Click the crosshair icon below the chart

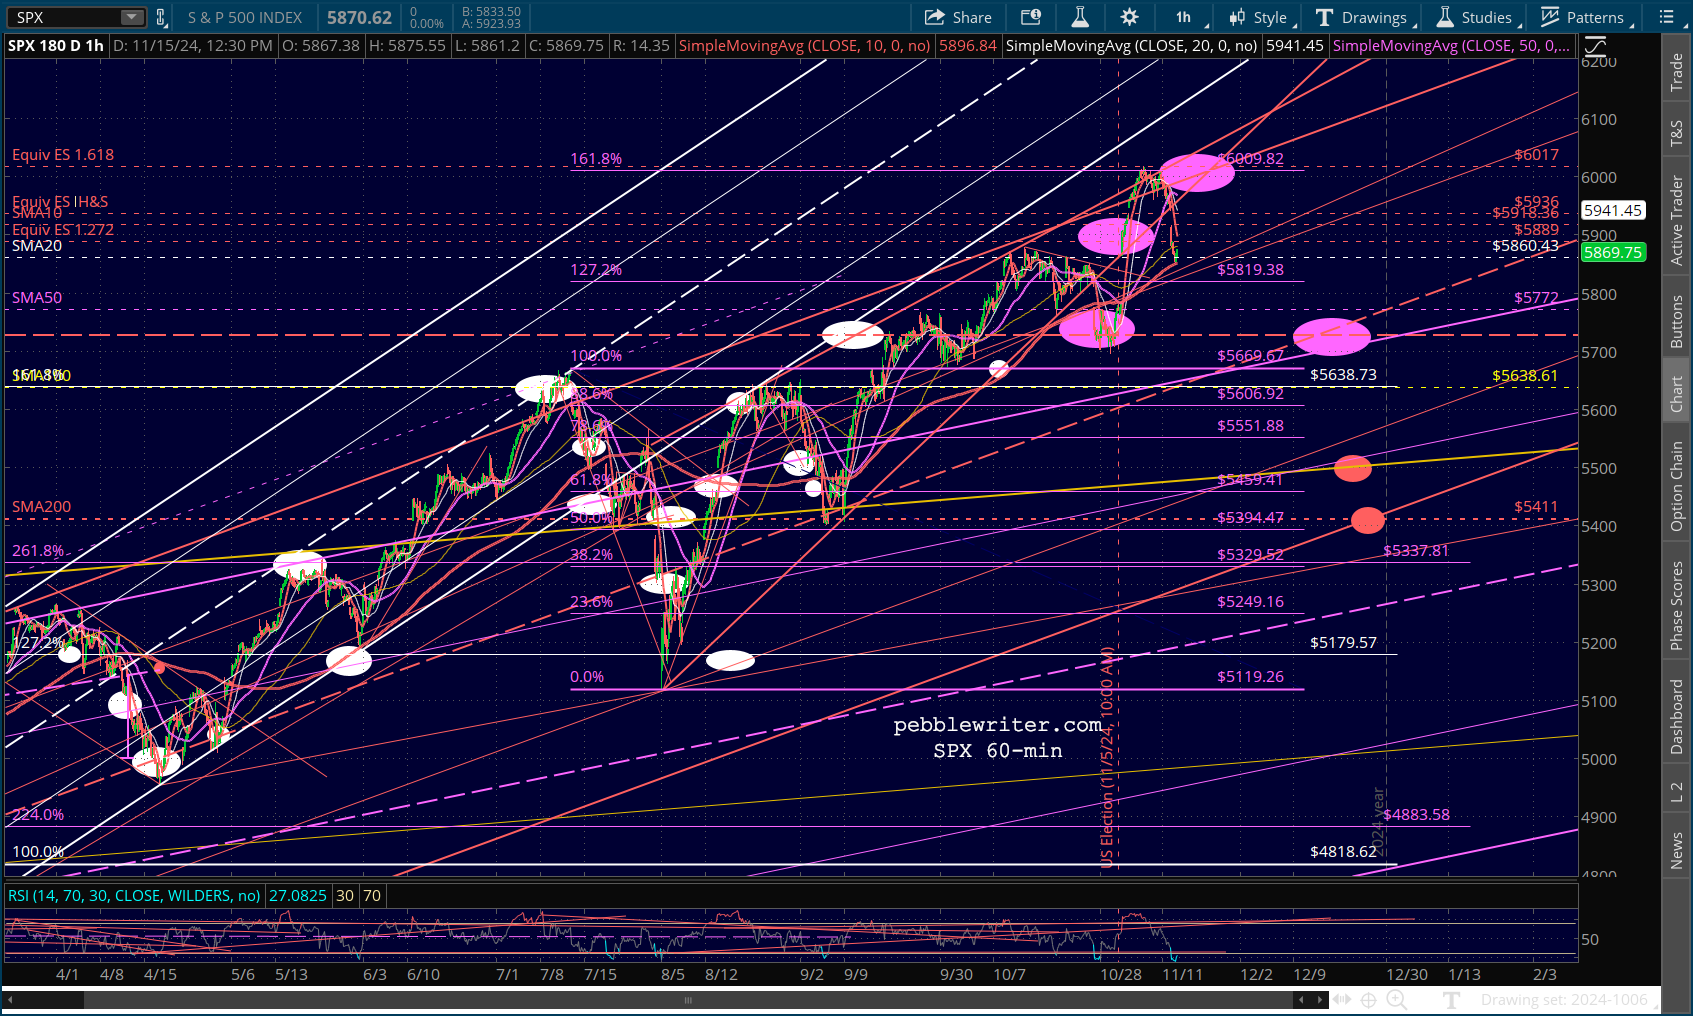(x=1369, y=1000)
